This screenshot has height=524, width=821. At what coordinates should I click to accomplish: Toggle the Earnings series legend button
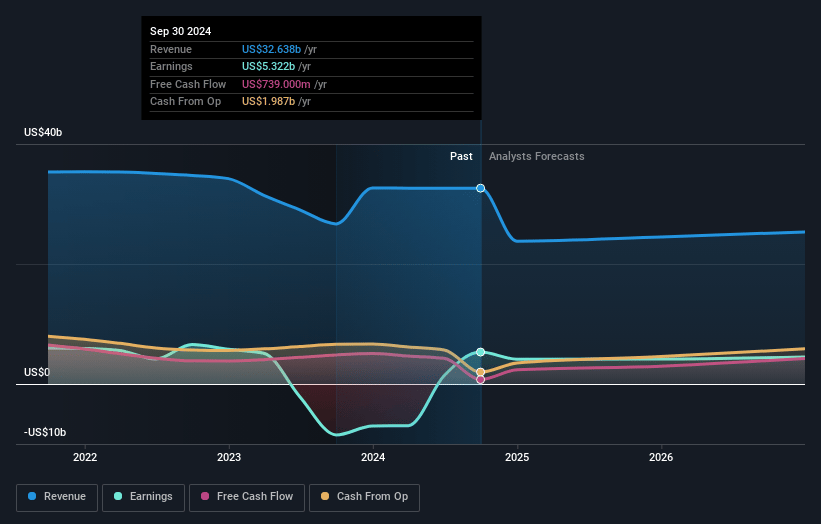click(x=143, y=497)
